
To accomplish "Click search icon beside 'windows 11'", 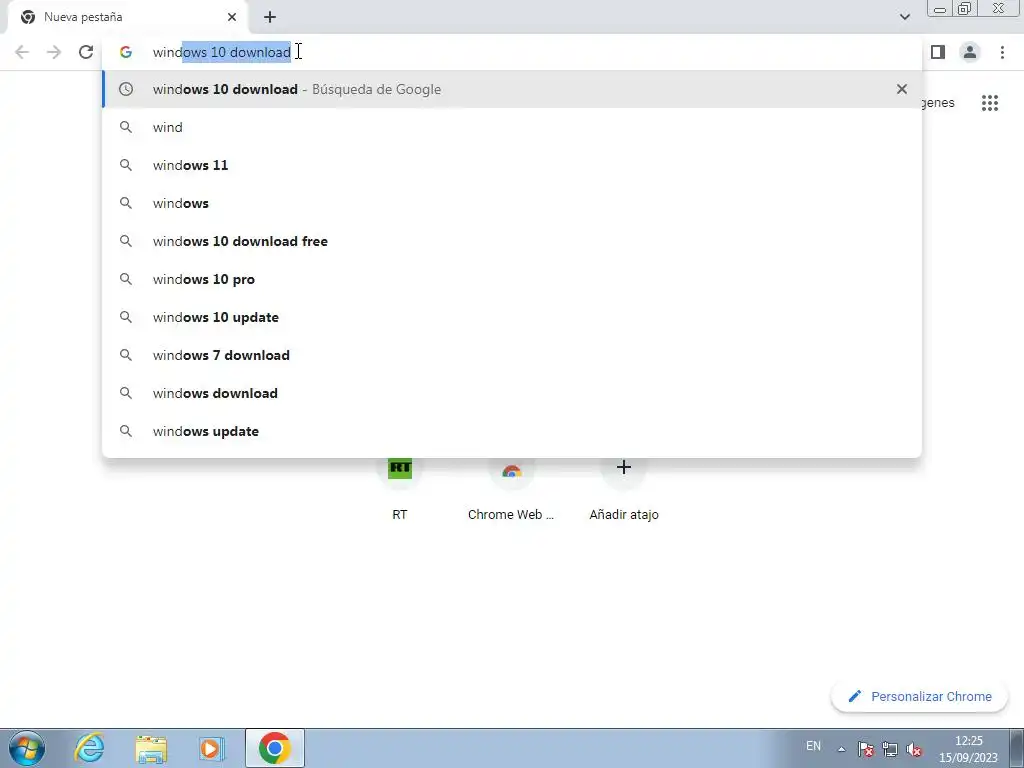I will pyautogui.click(x=126, y=165).
